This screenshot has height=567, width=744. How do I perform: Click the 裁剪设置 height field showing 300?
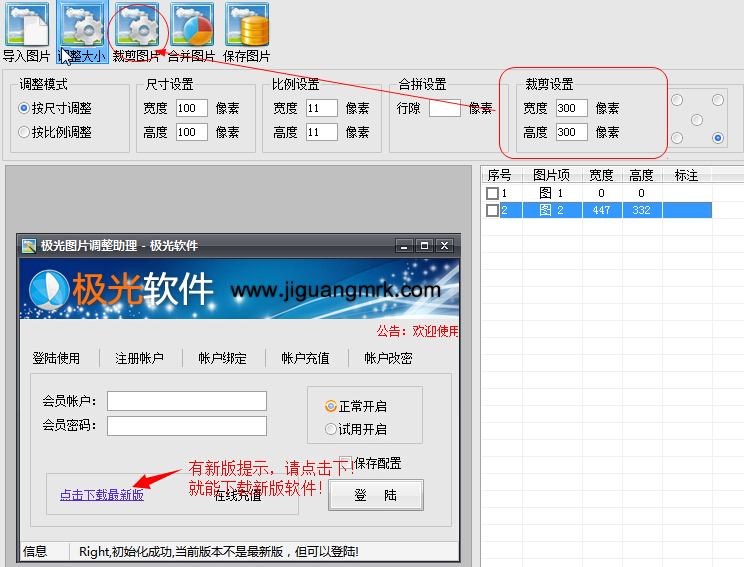(x=572, y=132)
